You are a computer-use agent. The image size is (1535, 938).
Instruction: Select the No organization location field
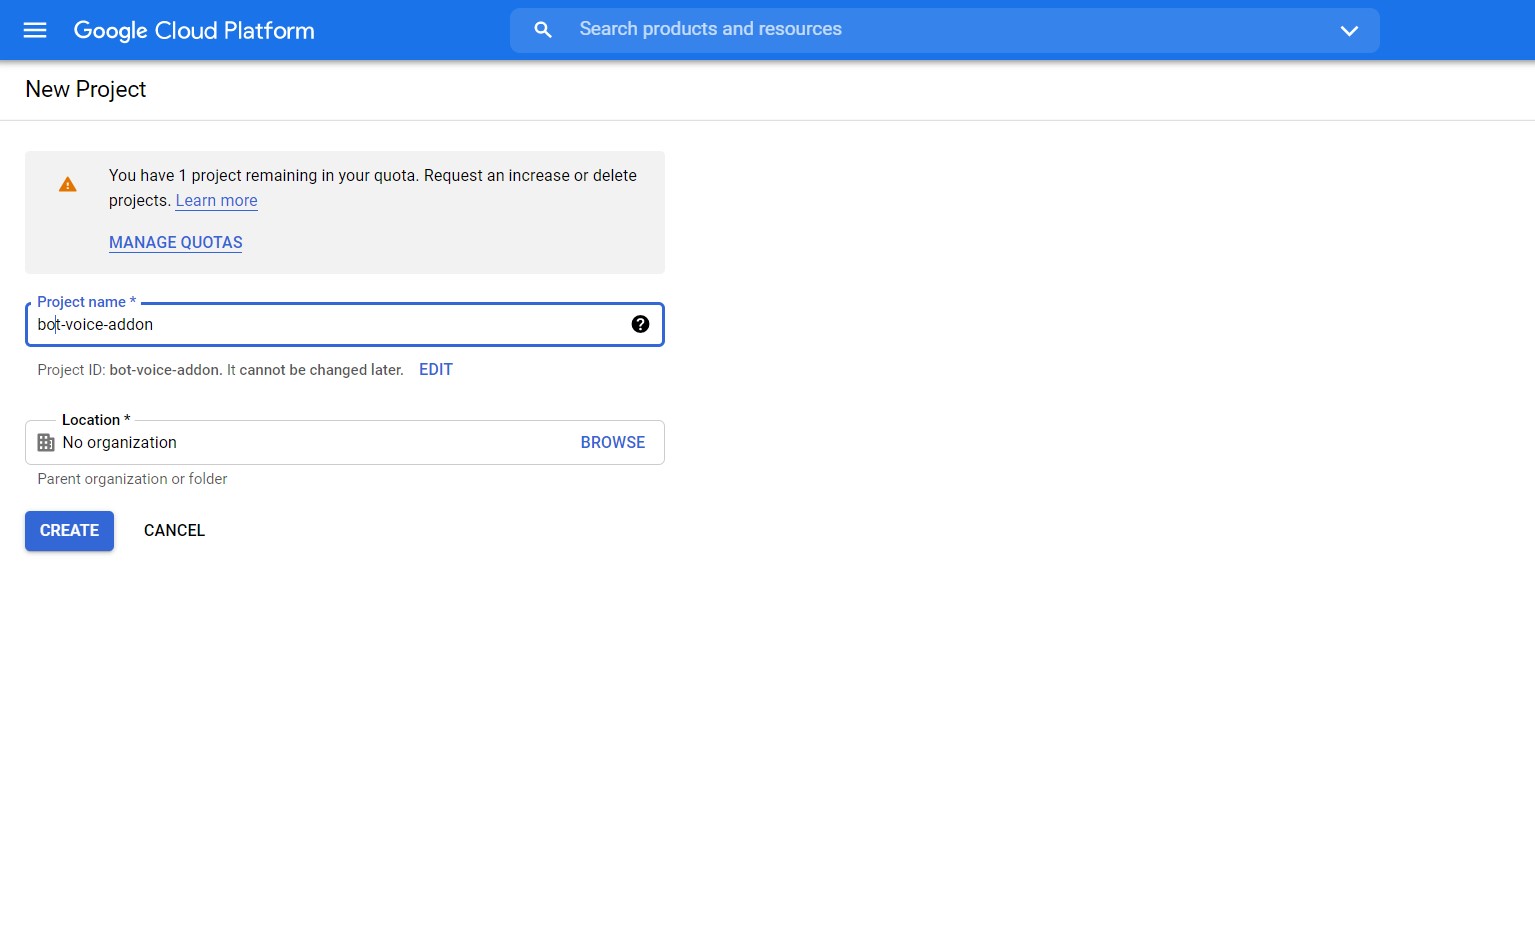coord(300,443)
